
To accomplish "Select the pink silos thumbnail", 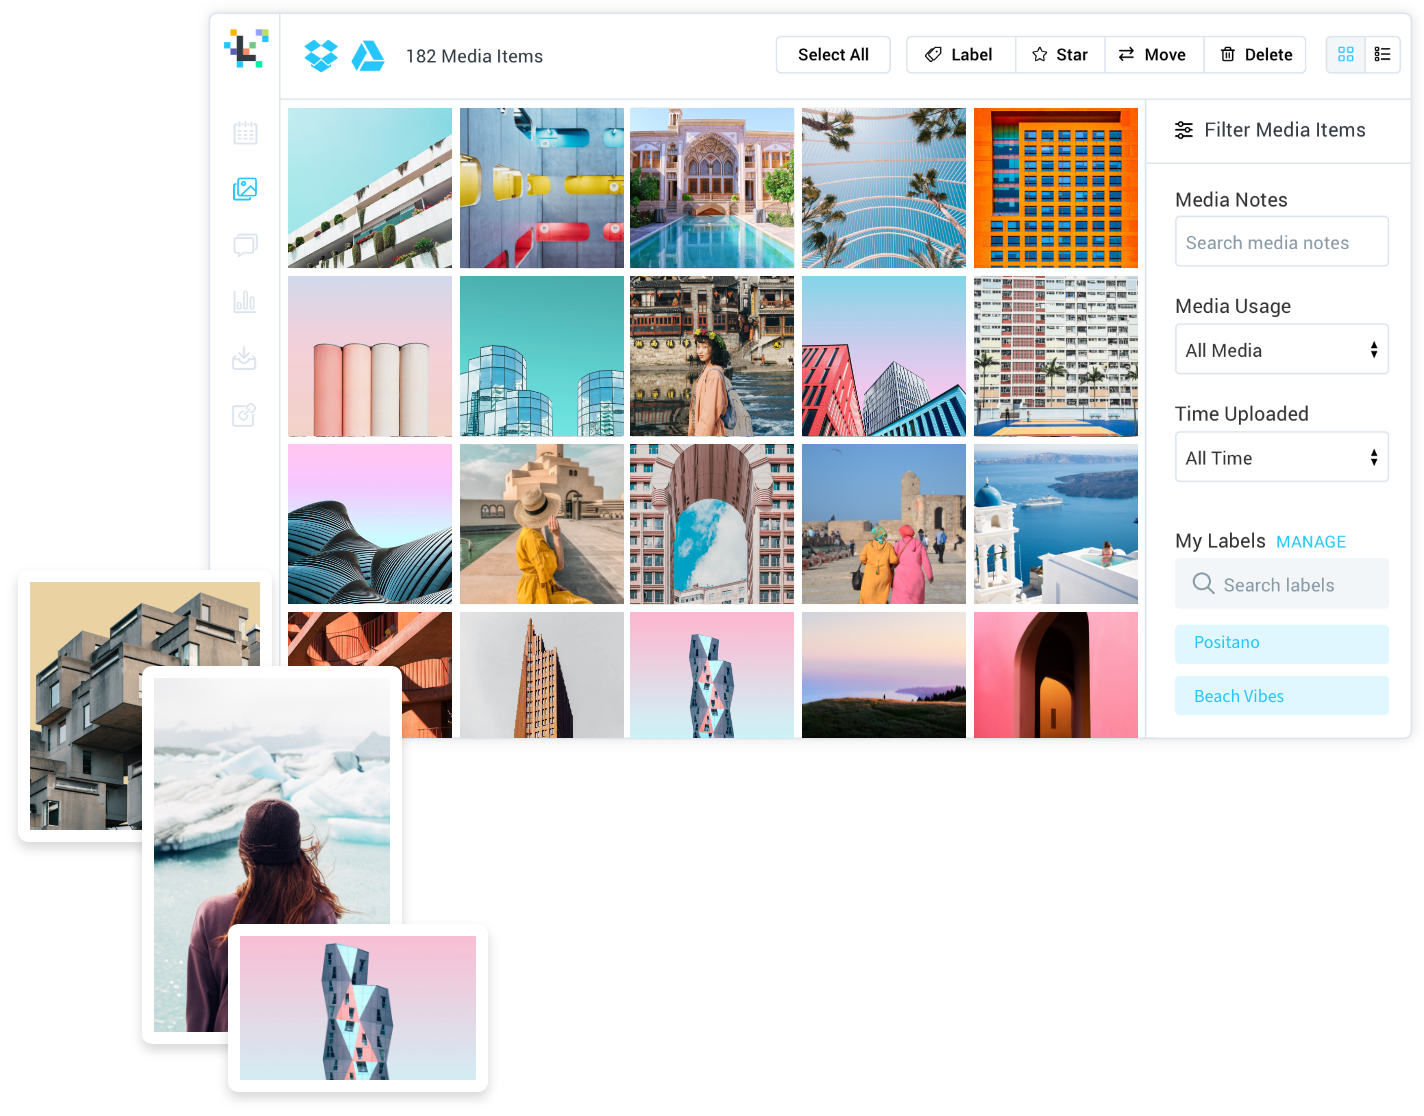I will pos(370,356).
